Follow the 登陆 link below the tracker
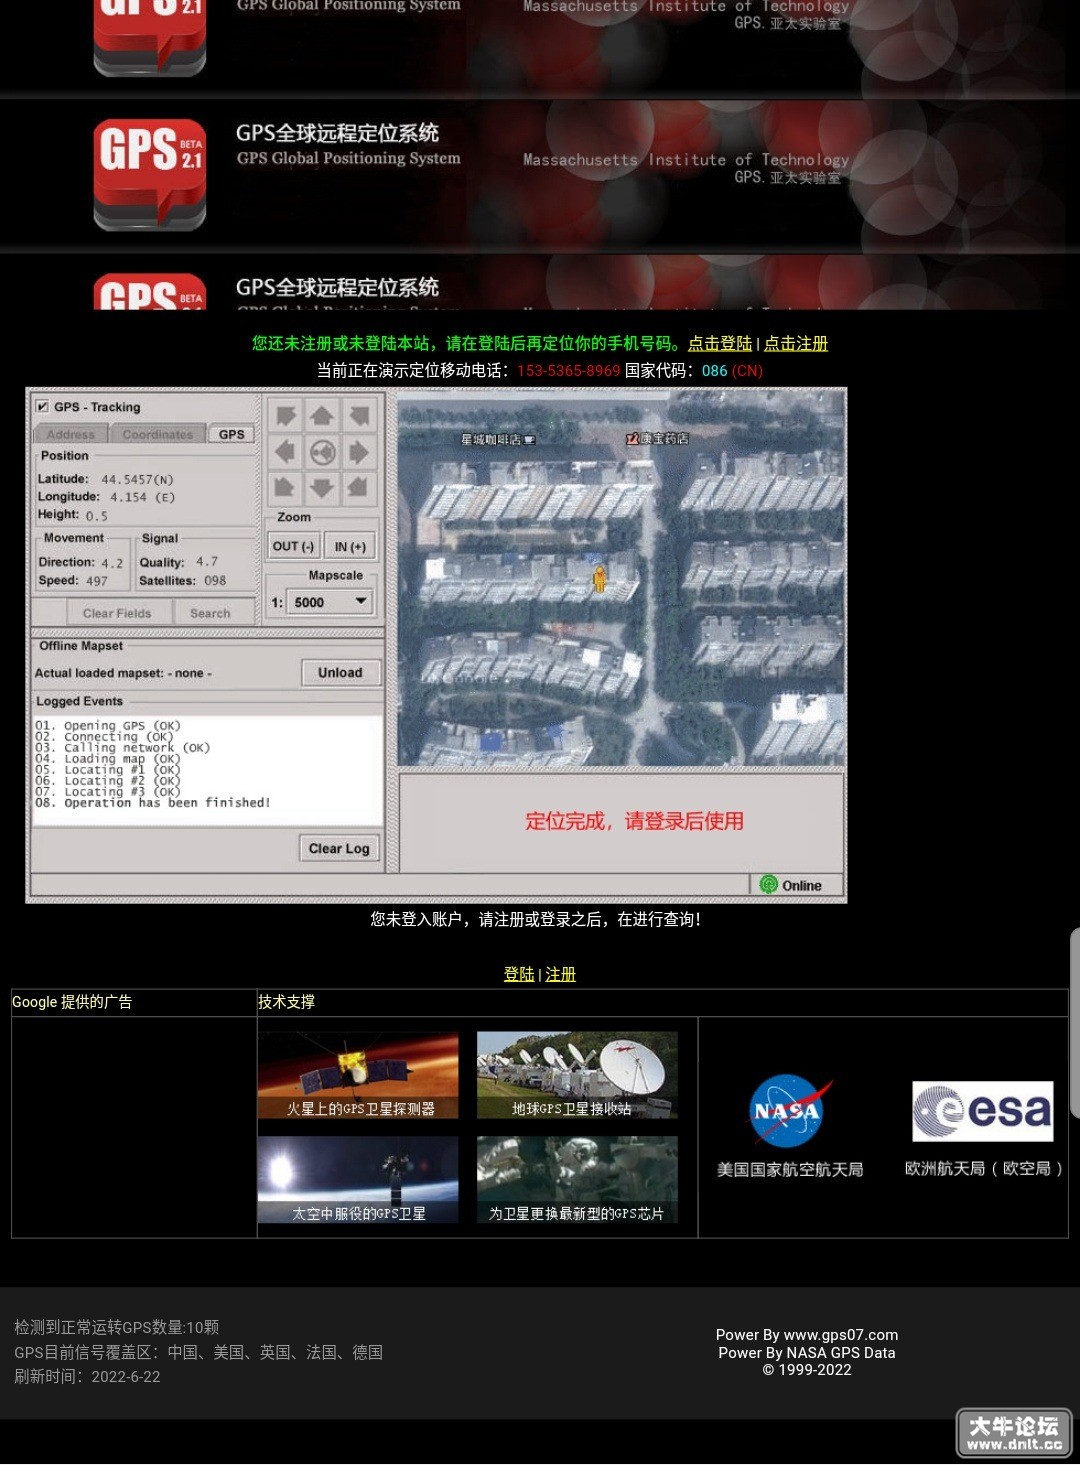1080x1465 pixels. coord(519,974)
